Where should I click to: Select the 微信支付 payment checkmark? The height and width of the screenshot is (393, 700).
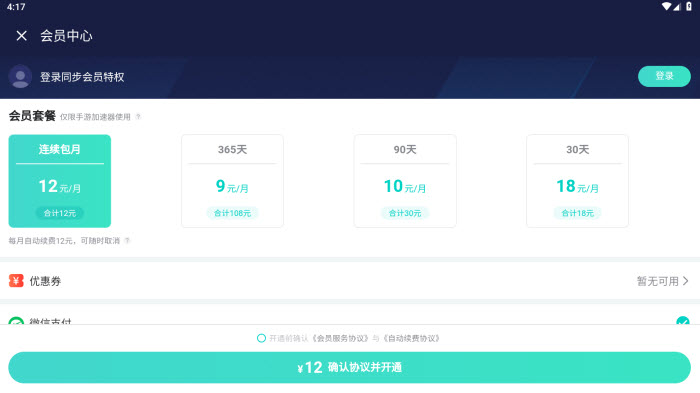683,320
